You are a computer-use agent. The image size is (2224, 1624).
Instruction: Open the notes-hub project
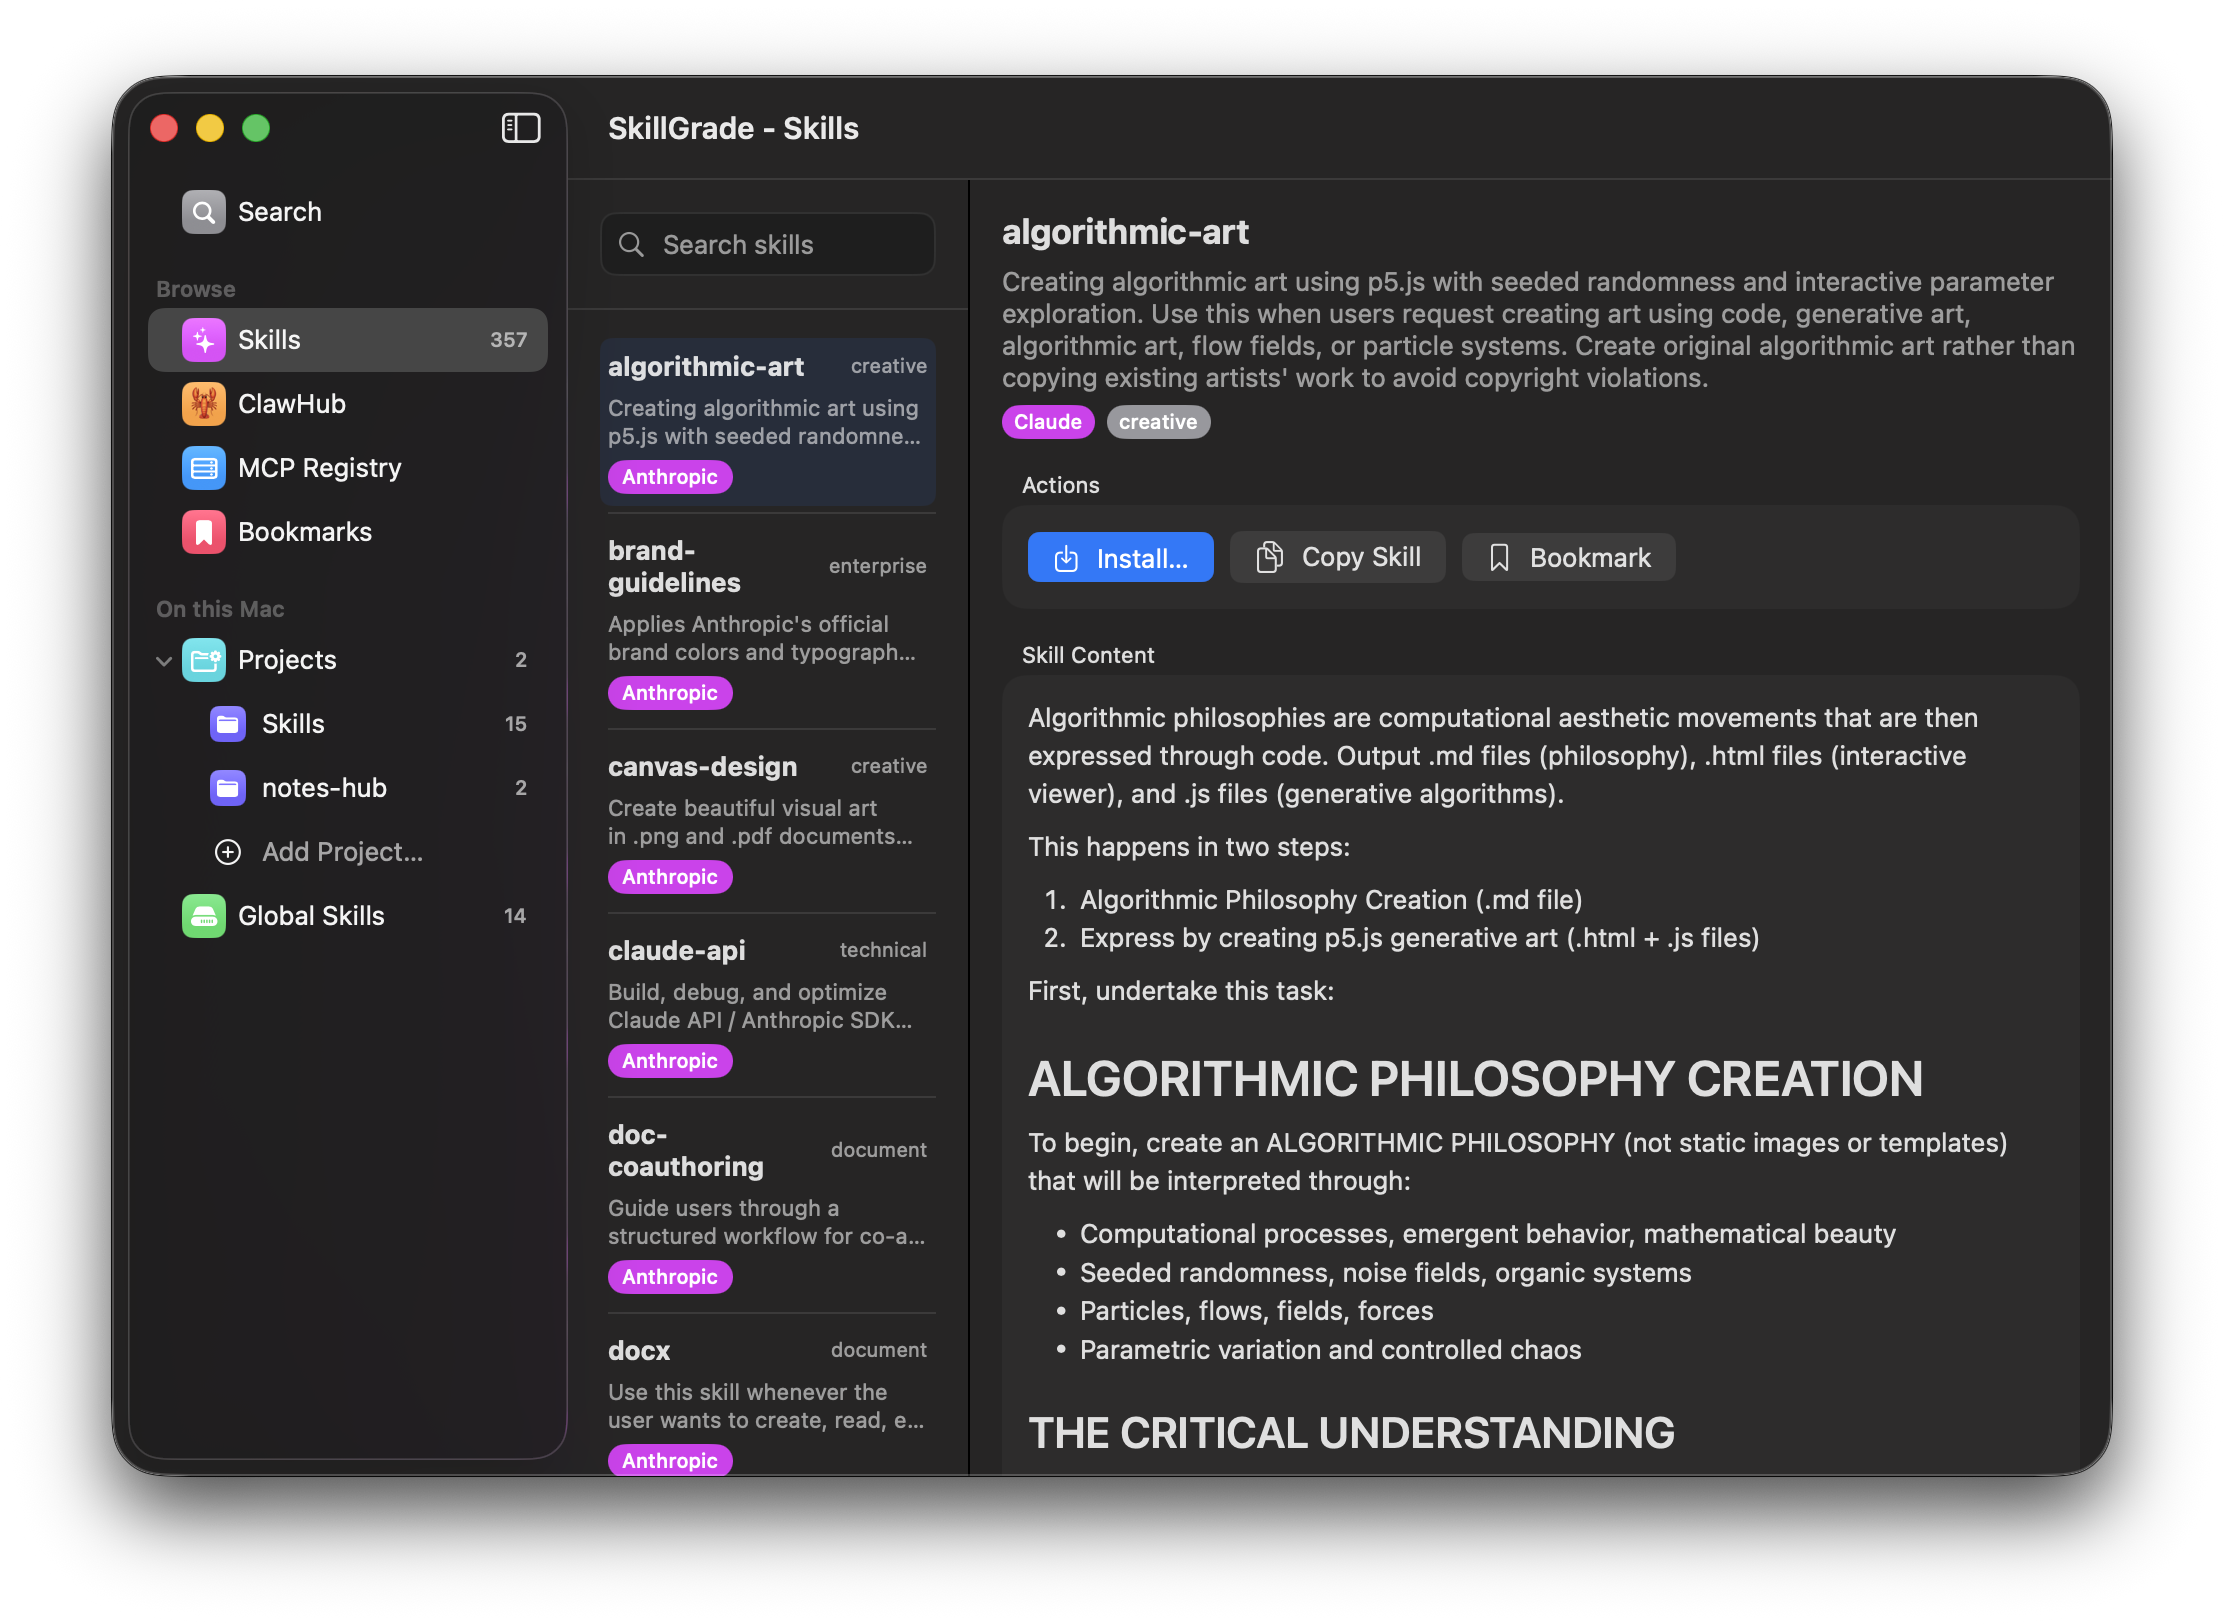click(x=348, y=788)
